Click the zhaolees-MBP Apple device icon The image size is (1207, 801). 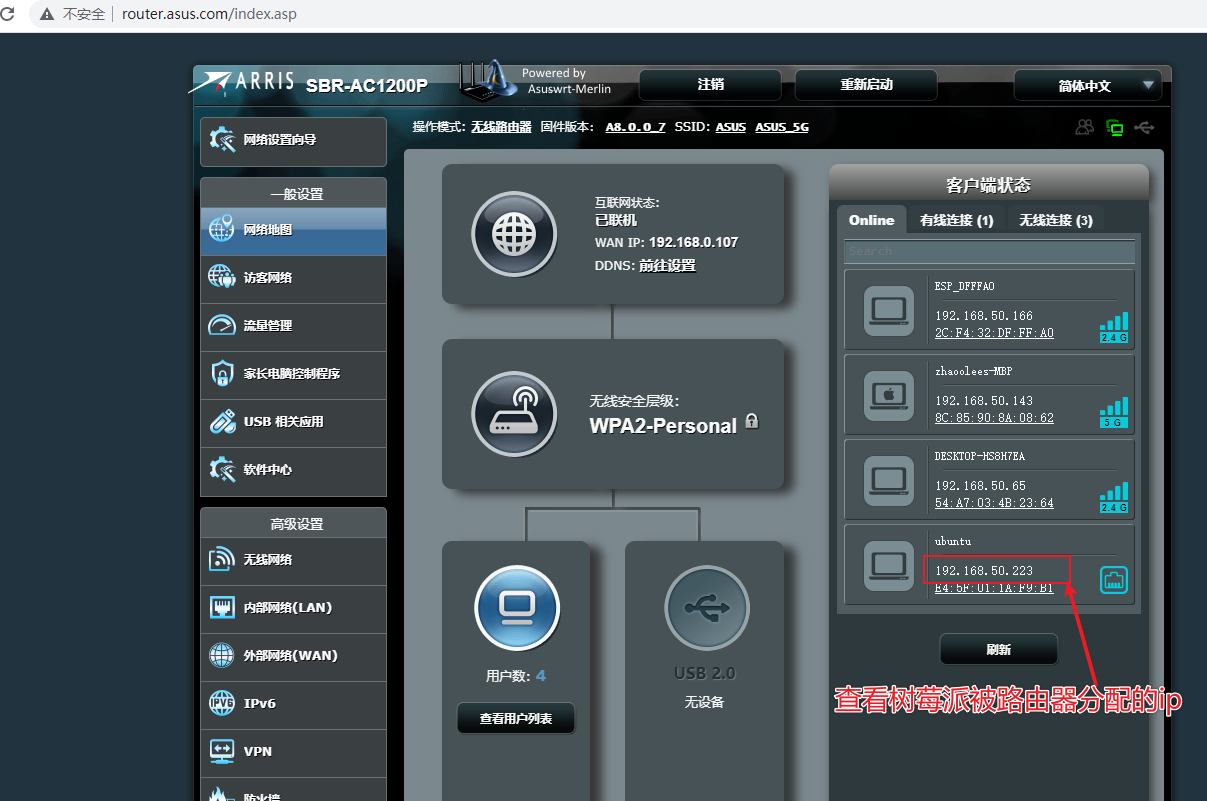pyautogui.click(x=888, y=395)
